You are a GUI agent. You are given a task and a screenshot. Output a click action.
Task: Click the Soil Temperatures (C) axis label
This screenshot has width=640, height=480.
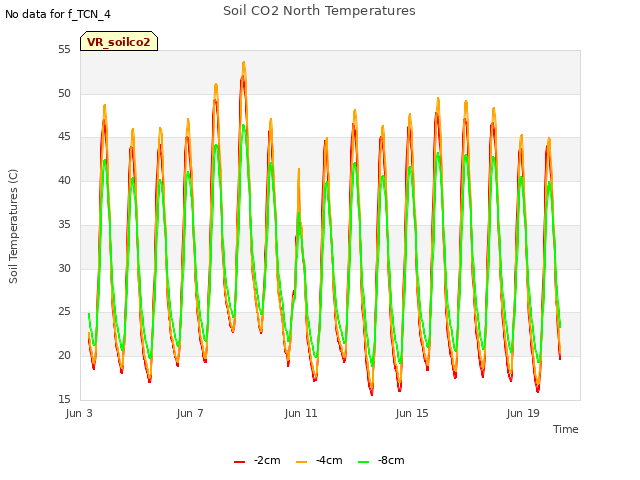tap(13, 226)
